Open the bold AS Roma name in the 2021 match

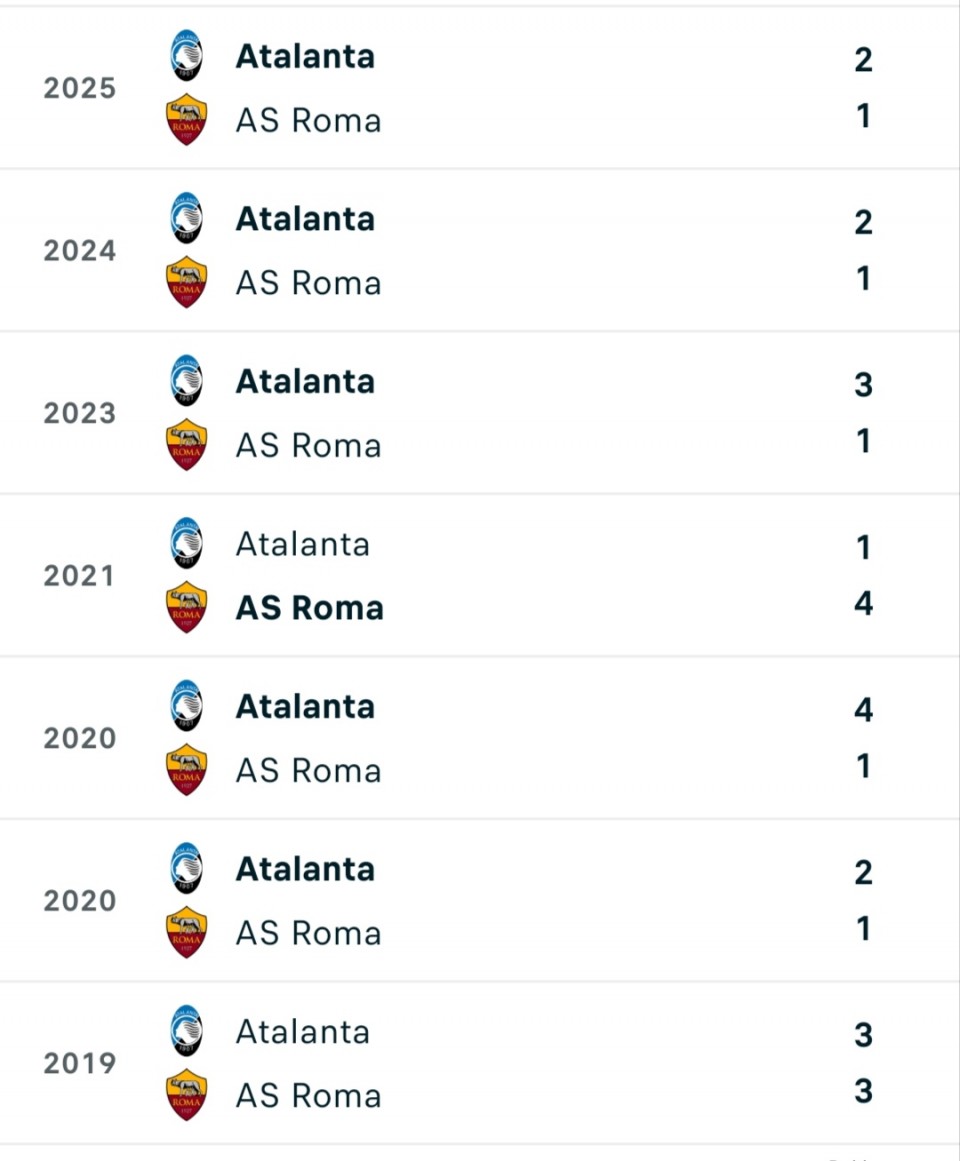(309, 608)
